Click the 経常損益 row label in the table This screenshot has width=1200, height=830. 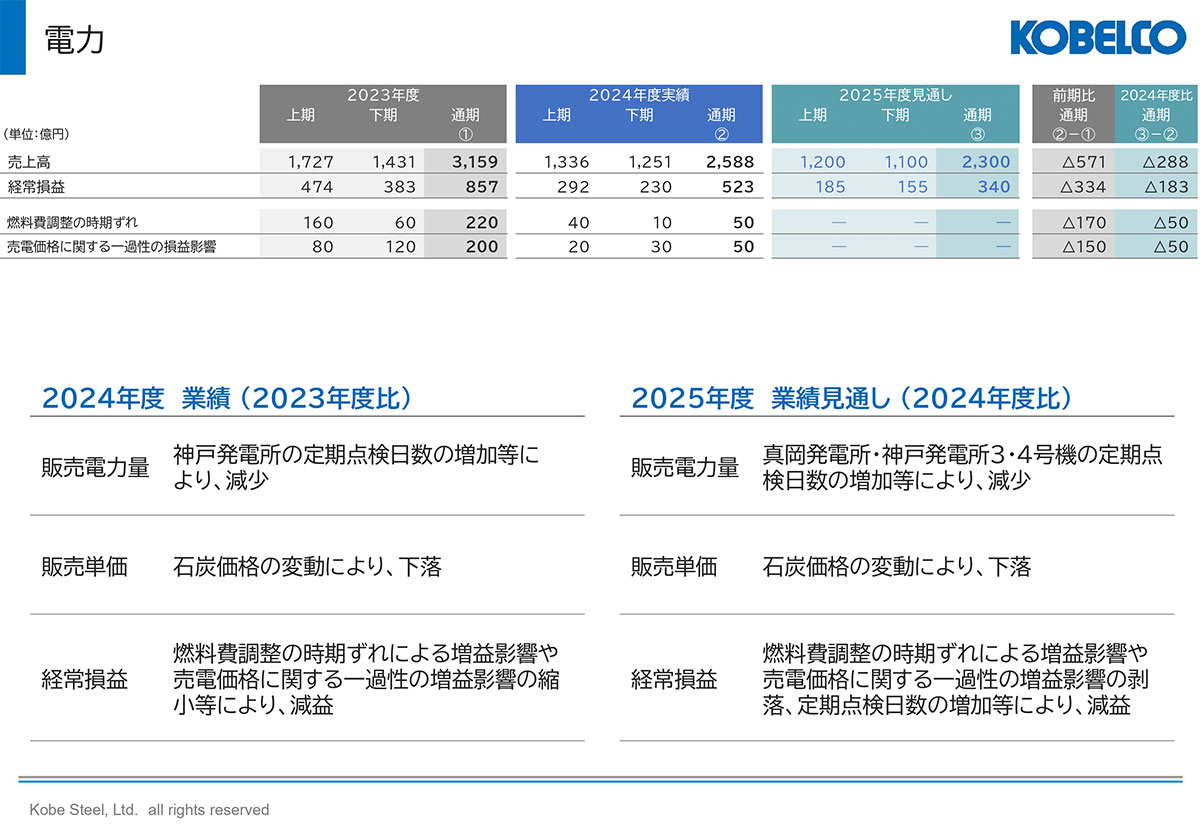tap(34, 186)
